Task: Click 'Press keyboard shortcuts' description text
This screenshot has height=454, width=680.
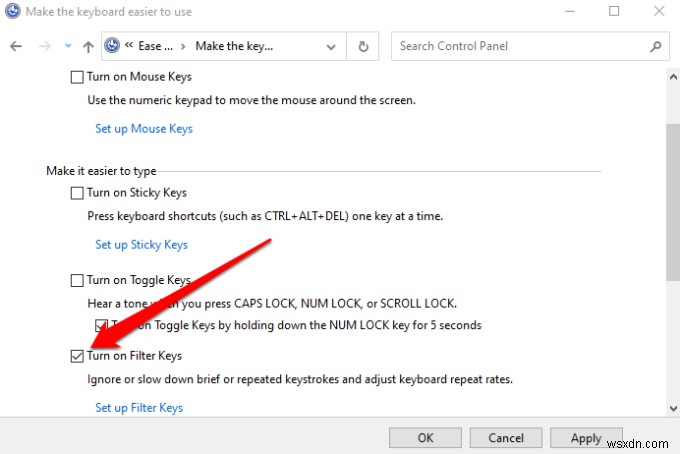Action: tap(265, 216)
